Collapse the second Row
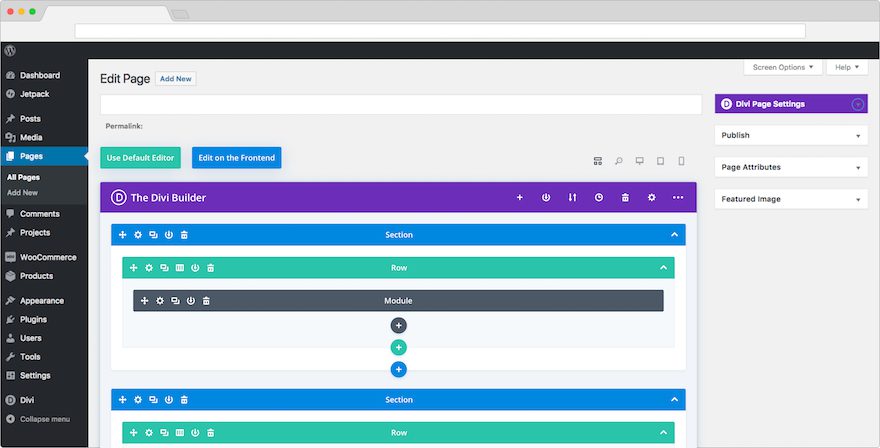Image resolution: width=880 pixels, height=448 pixels. tap(663, 433)
